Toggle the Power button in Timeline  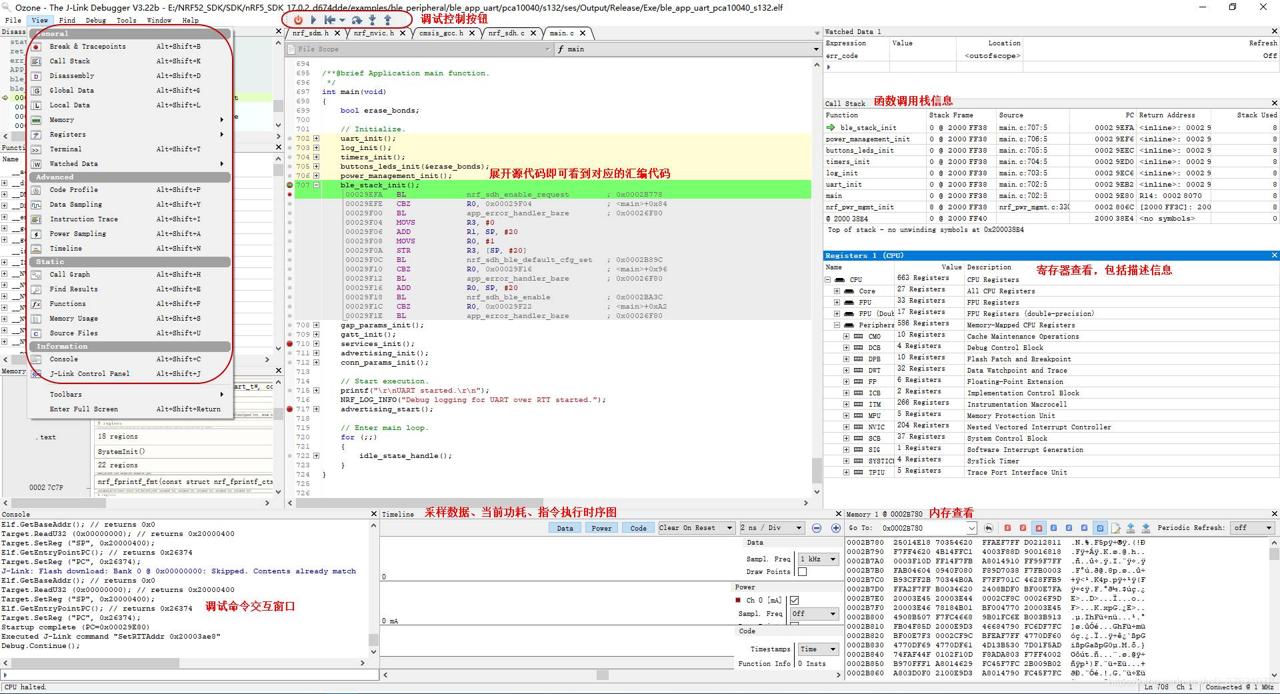601,528
